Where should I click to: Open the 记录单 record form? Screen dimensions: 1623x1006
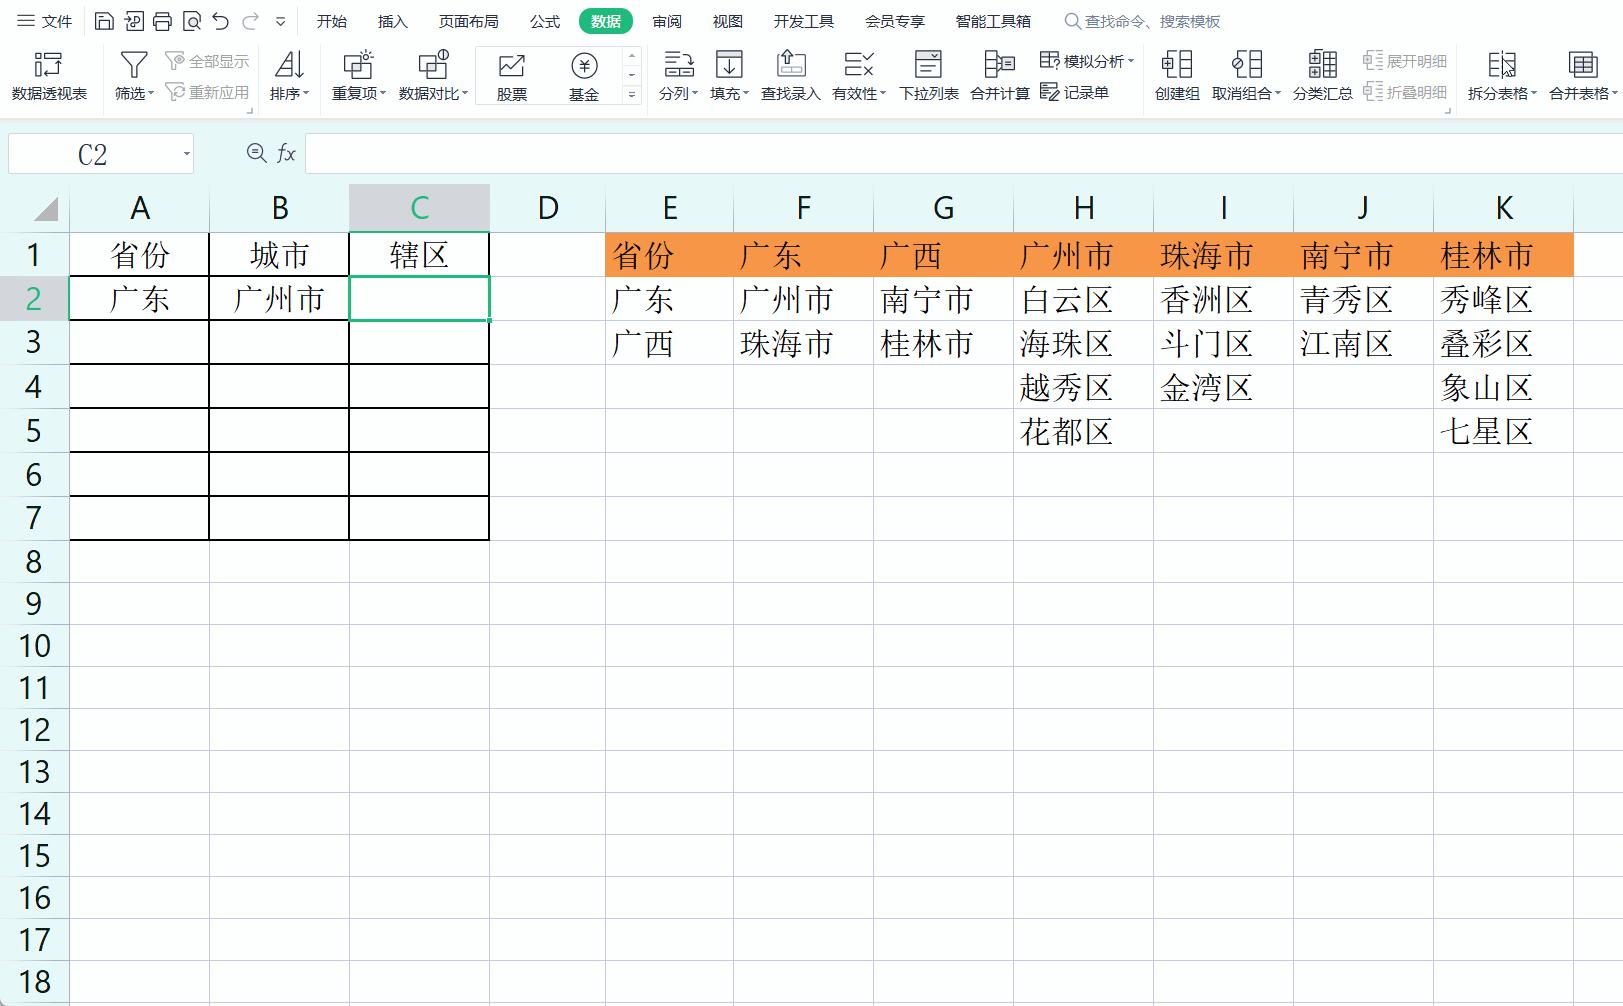tap(1075, 92)
